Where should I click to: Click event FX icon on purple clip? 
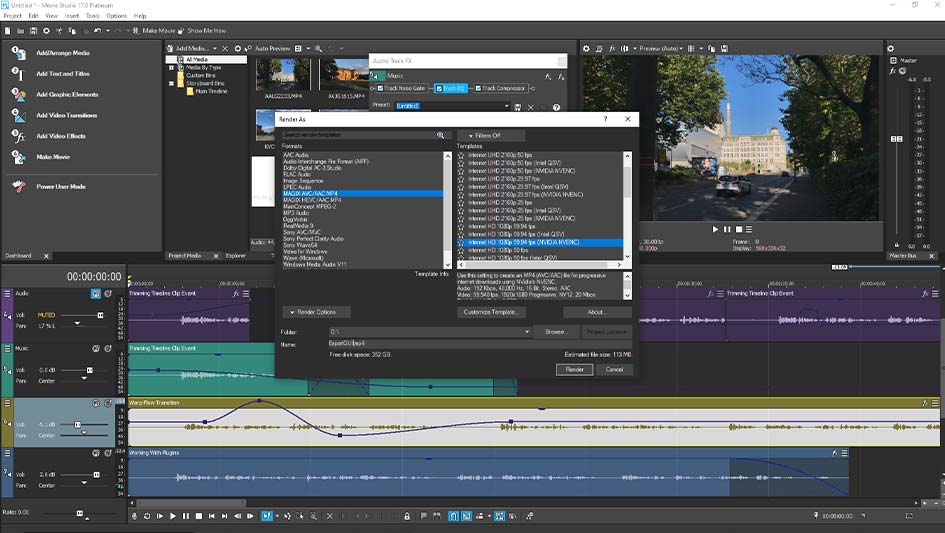click(x=236, y=294)
